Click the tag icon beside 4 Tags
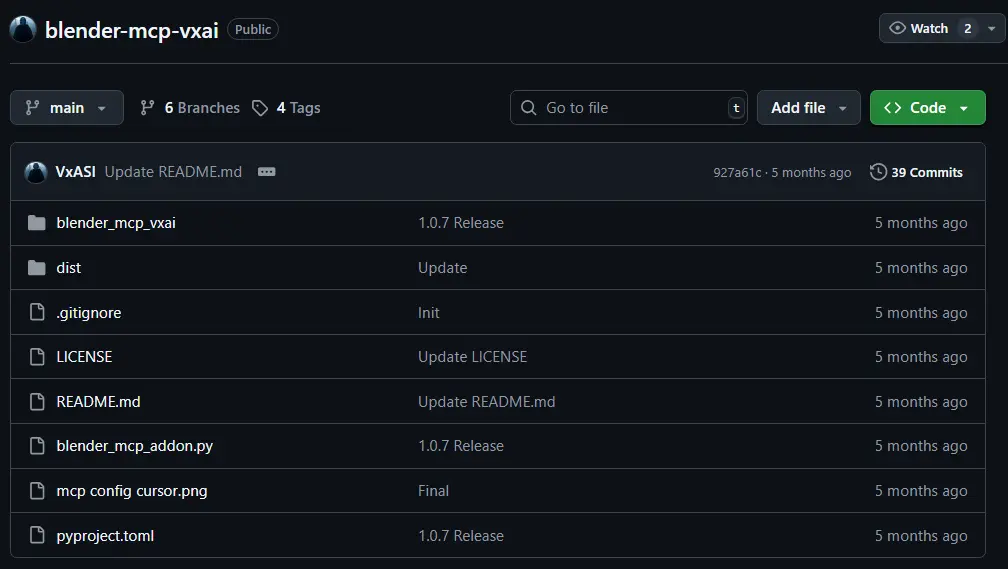Image resolution: width=1008 pixels, height=569 pixels. [x=260, y=108]
